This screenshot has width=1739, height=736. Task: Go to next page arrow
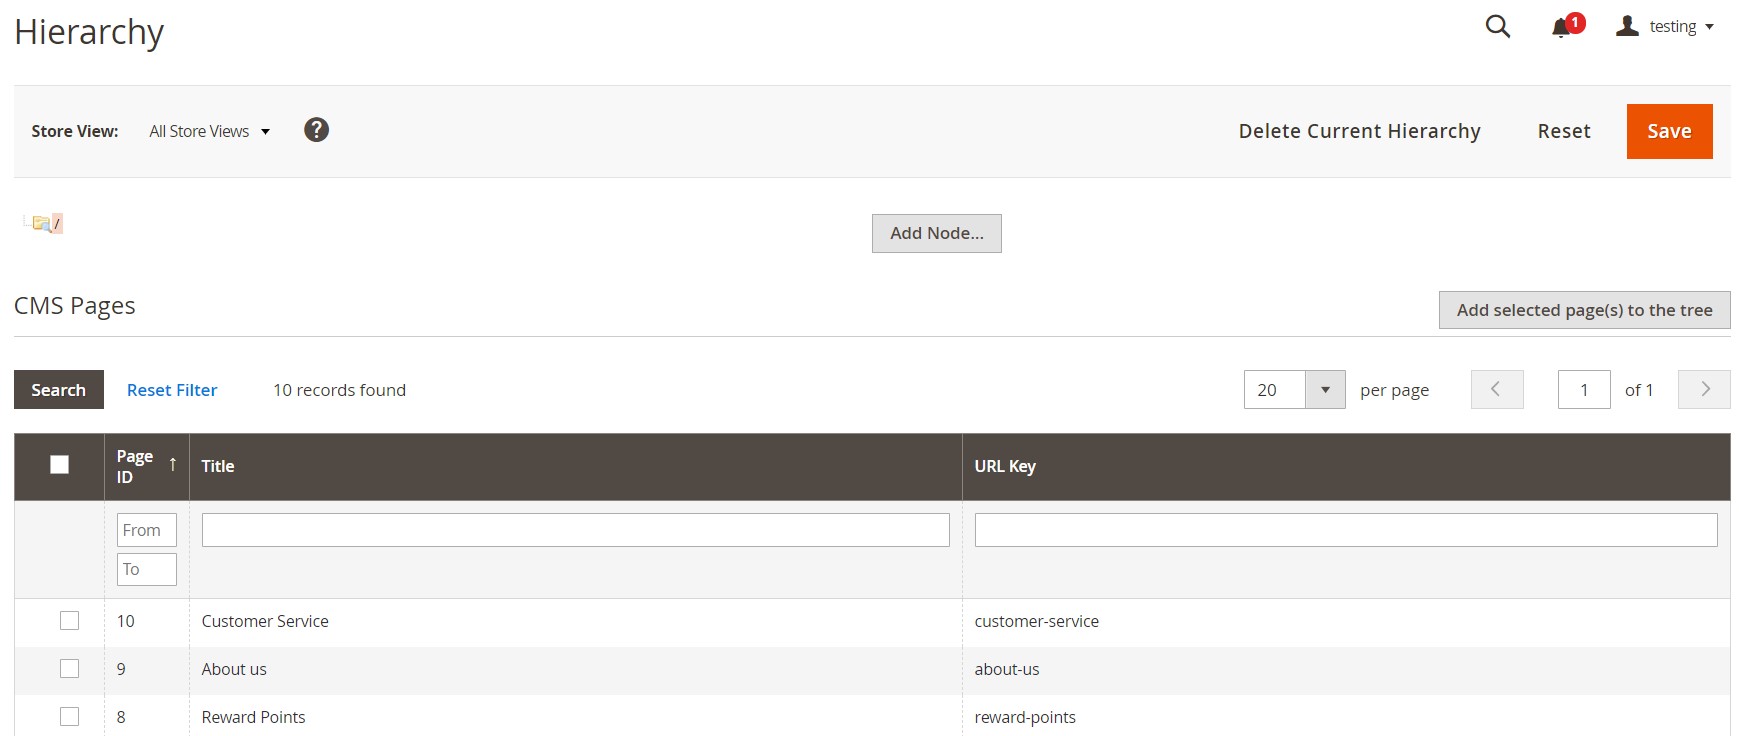(x=1704, y=389)
